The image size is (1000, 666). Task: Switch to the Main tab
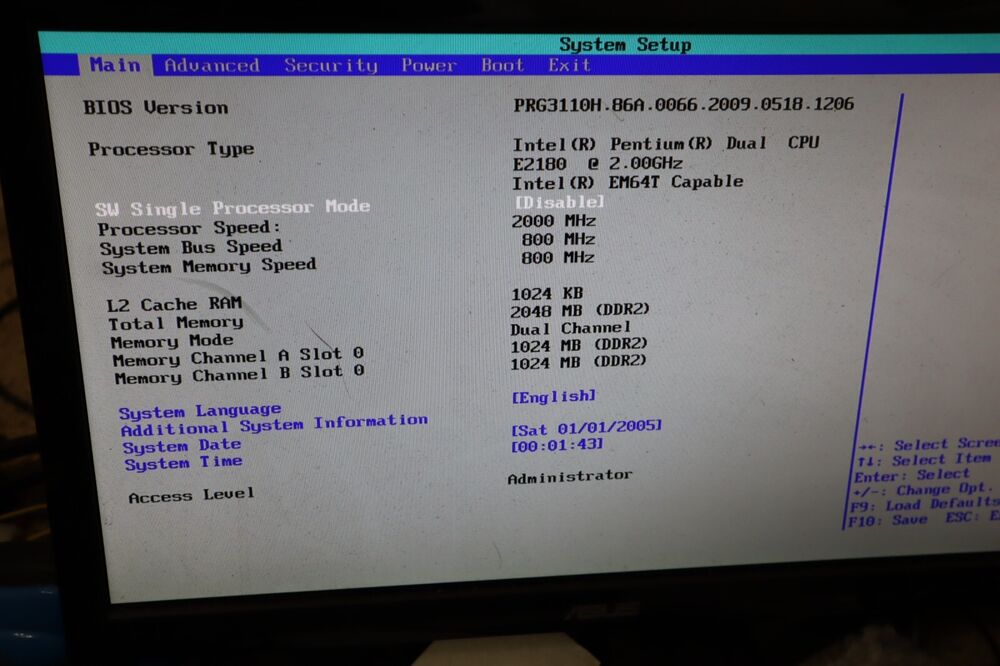[115, 65]
